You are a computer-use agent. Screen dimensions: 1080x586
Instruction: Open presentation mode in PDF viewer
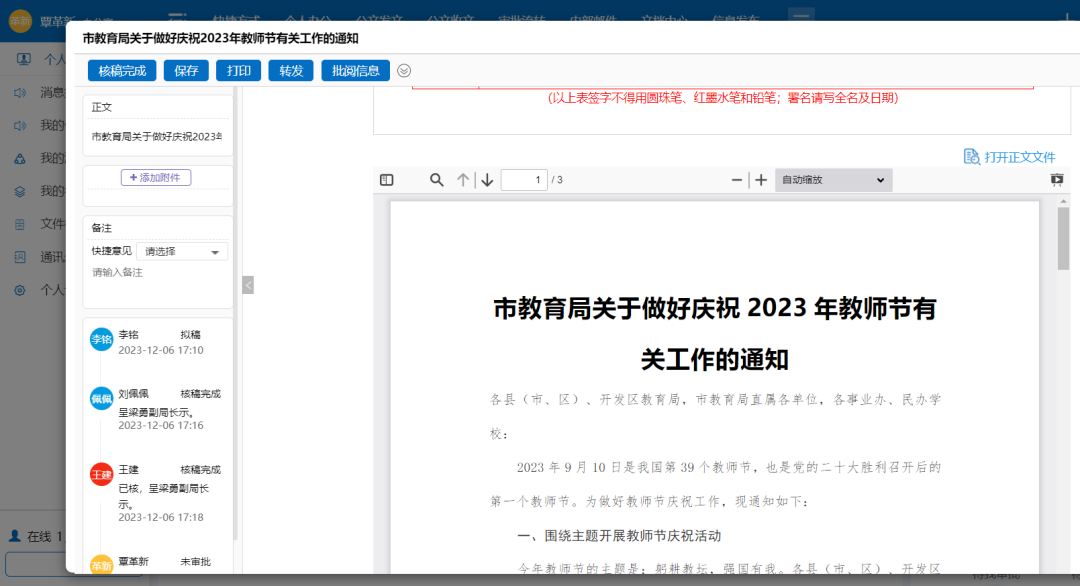(x=1055, y=180)
